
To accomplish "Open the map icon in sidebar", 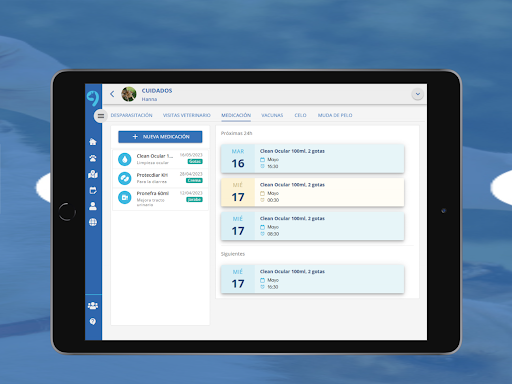I will pyautogui.click(x=93, y=174).
